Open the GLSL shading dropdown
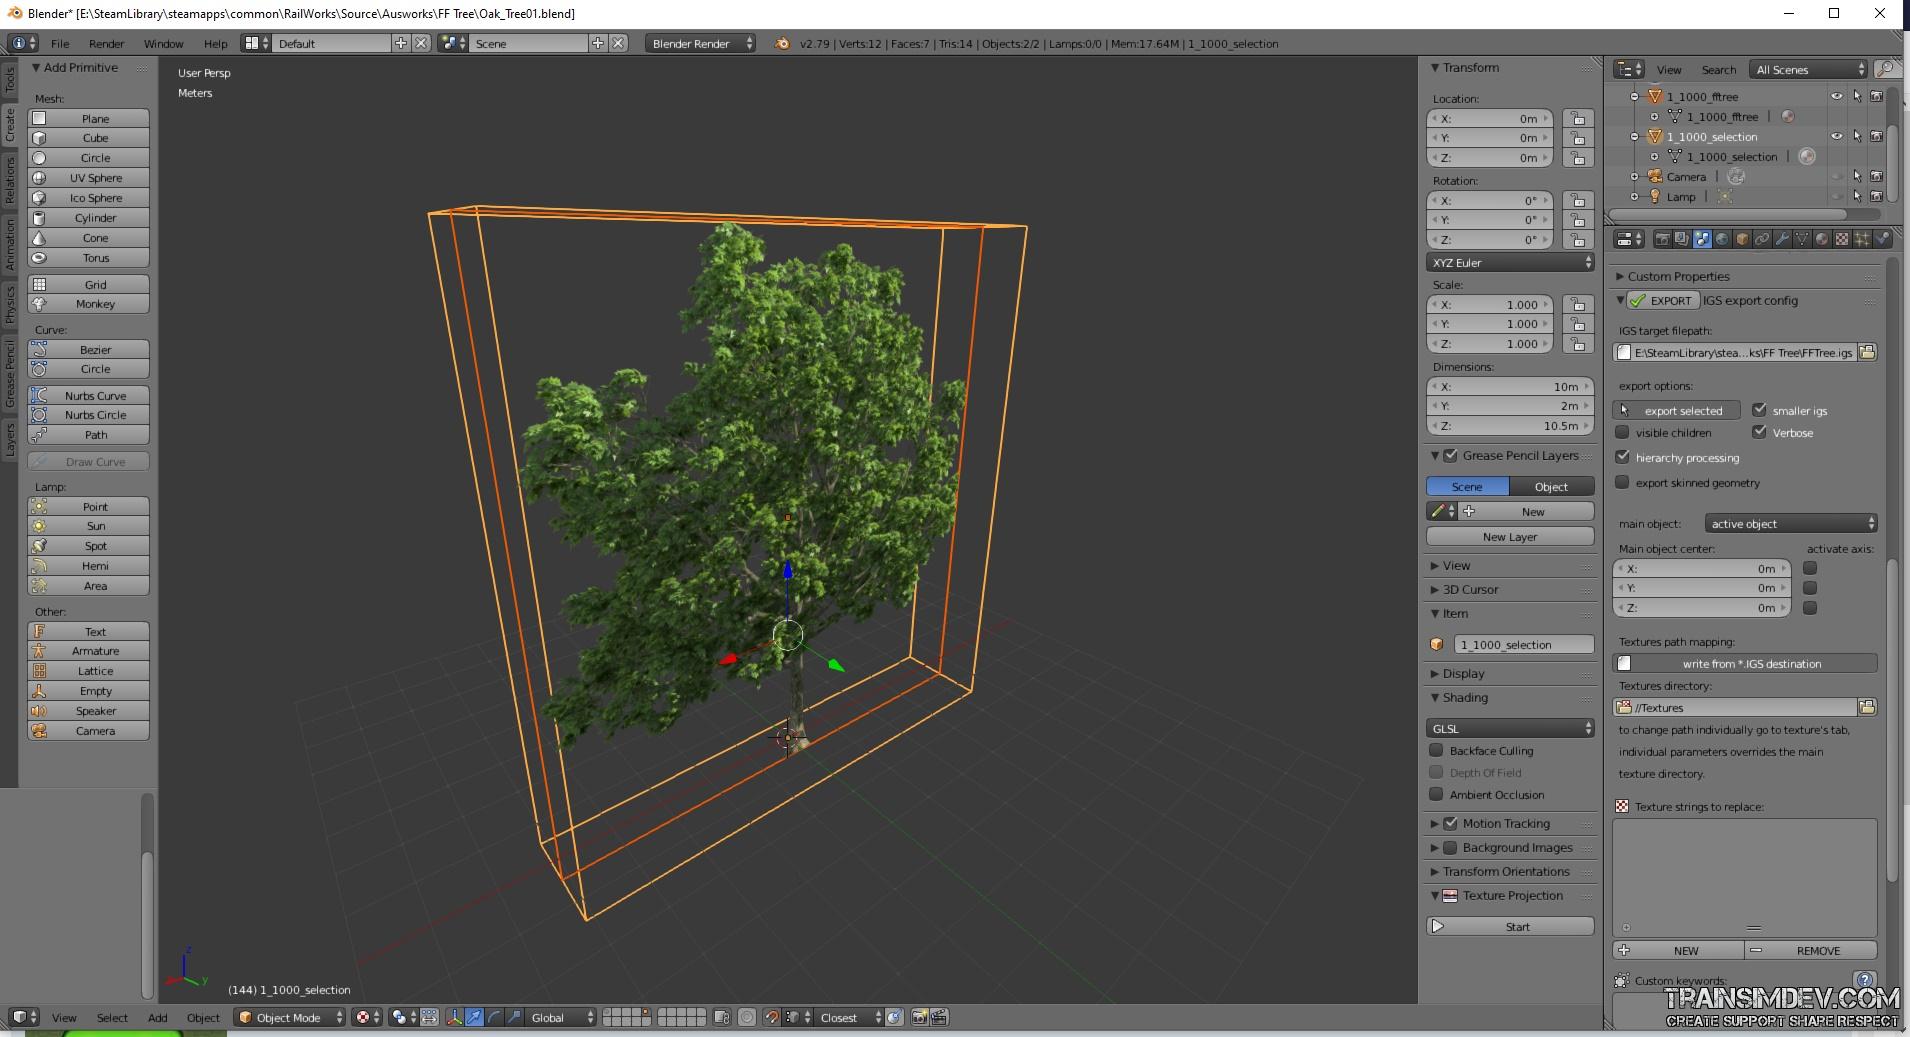The height and width of the screenshot is (1037, 1910). (x=1510, y=728)
